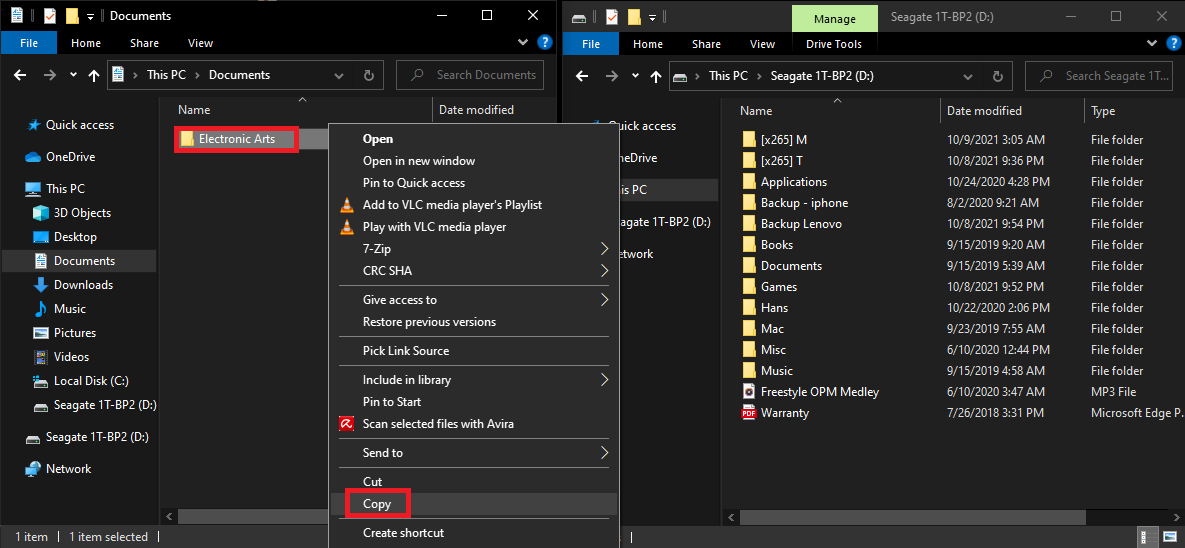This screenshot has width=1185, height=548.
Task: Click the Music note icon in left sidebar
Action: (x=41, y=309)
